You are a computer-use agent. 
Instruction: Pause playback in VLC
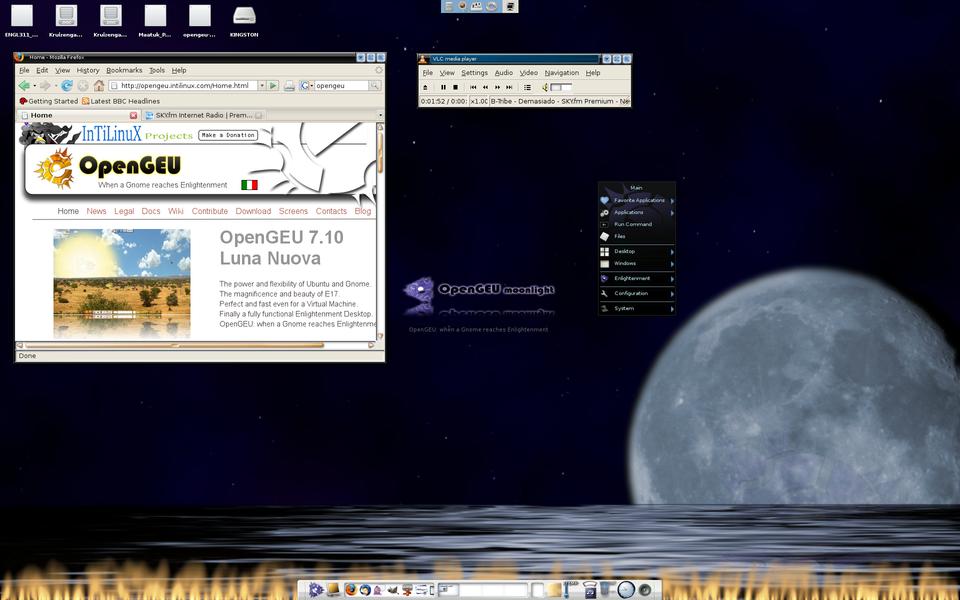tap(443, 87)
